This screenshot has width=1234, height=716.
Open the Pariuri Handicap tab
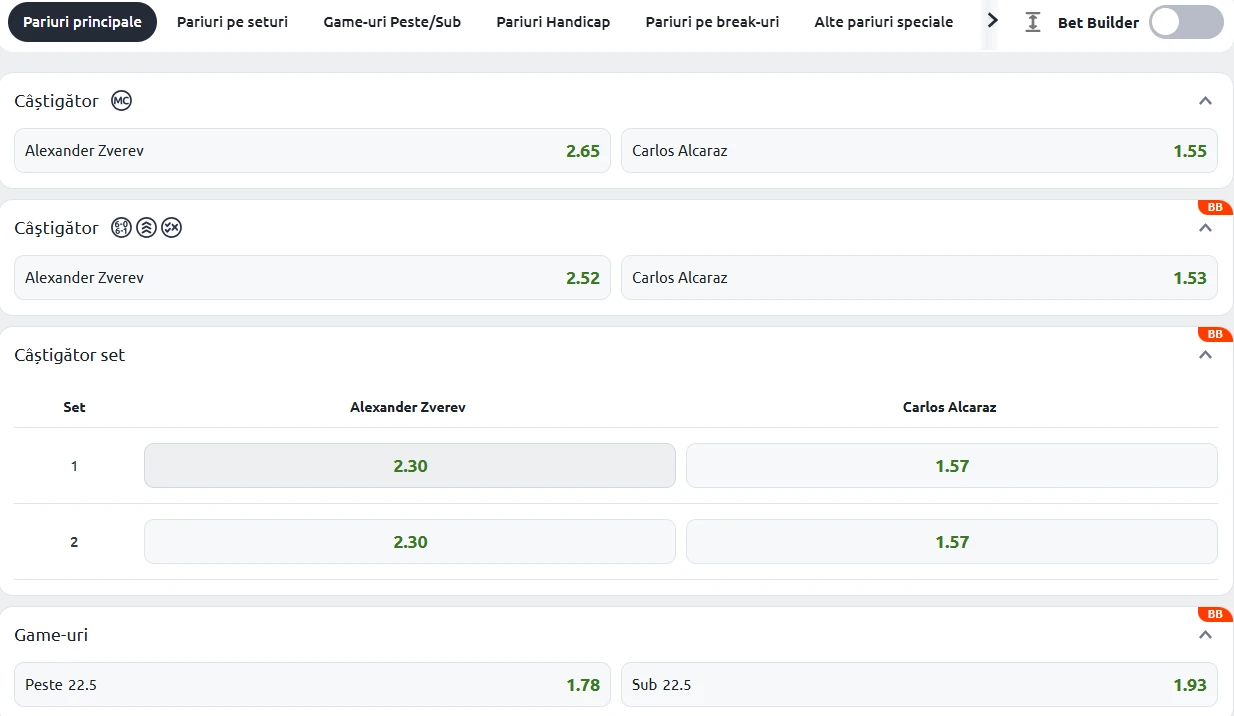(553, 22)
